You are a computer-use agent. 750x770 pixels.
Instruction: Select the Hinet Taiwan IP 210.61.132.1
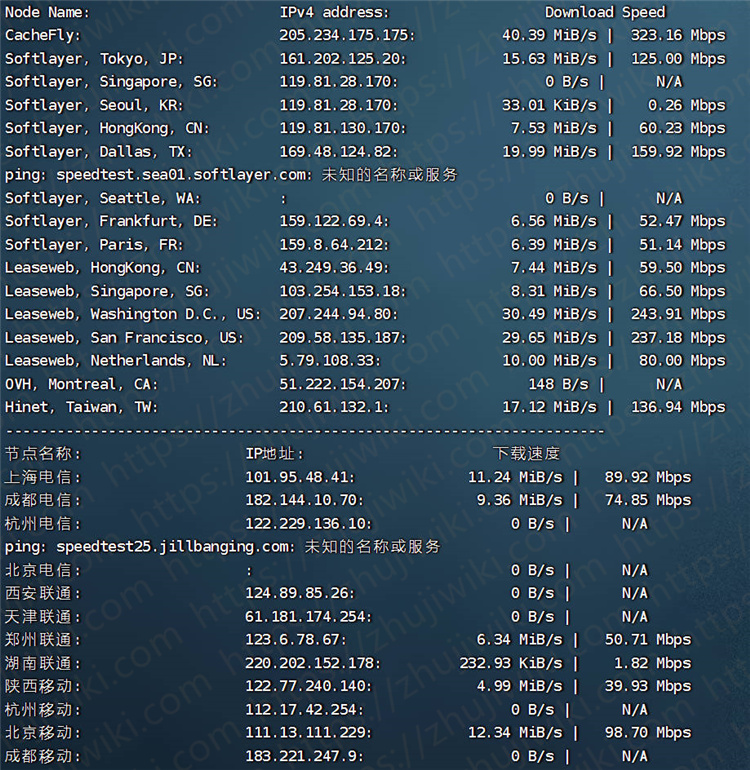coord(333,407)
